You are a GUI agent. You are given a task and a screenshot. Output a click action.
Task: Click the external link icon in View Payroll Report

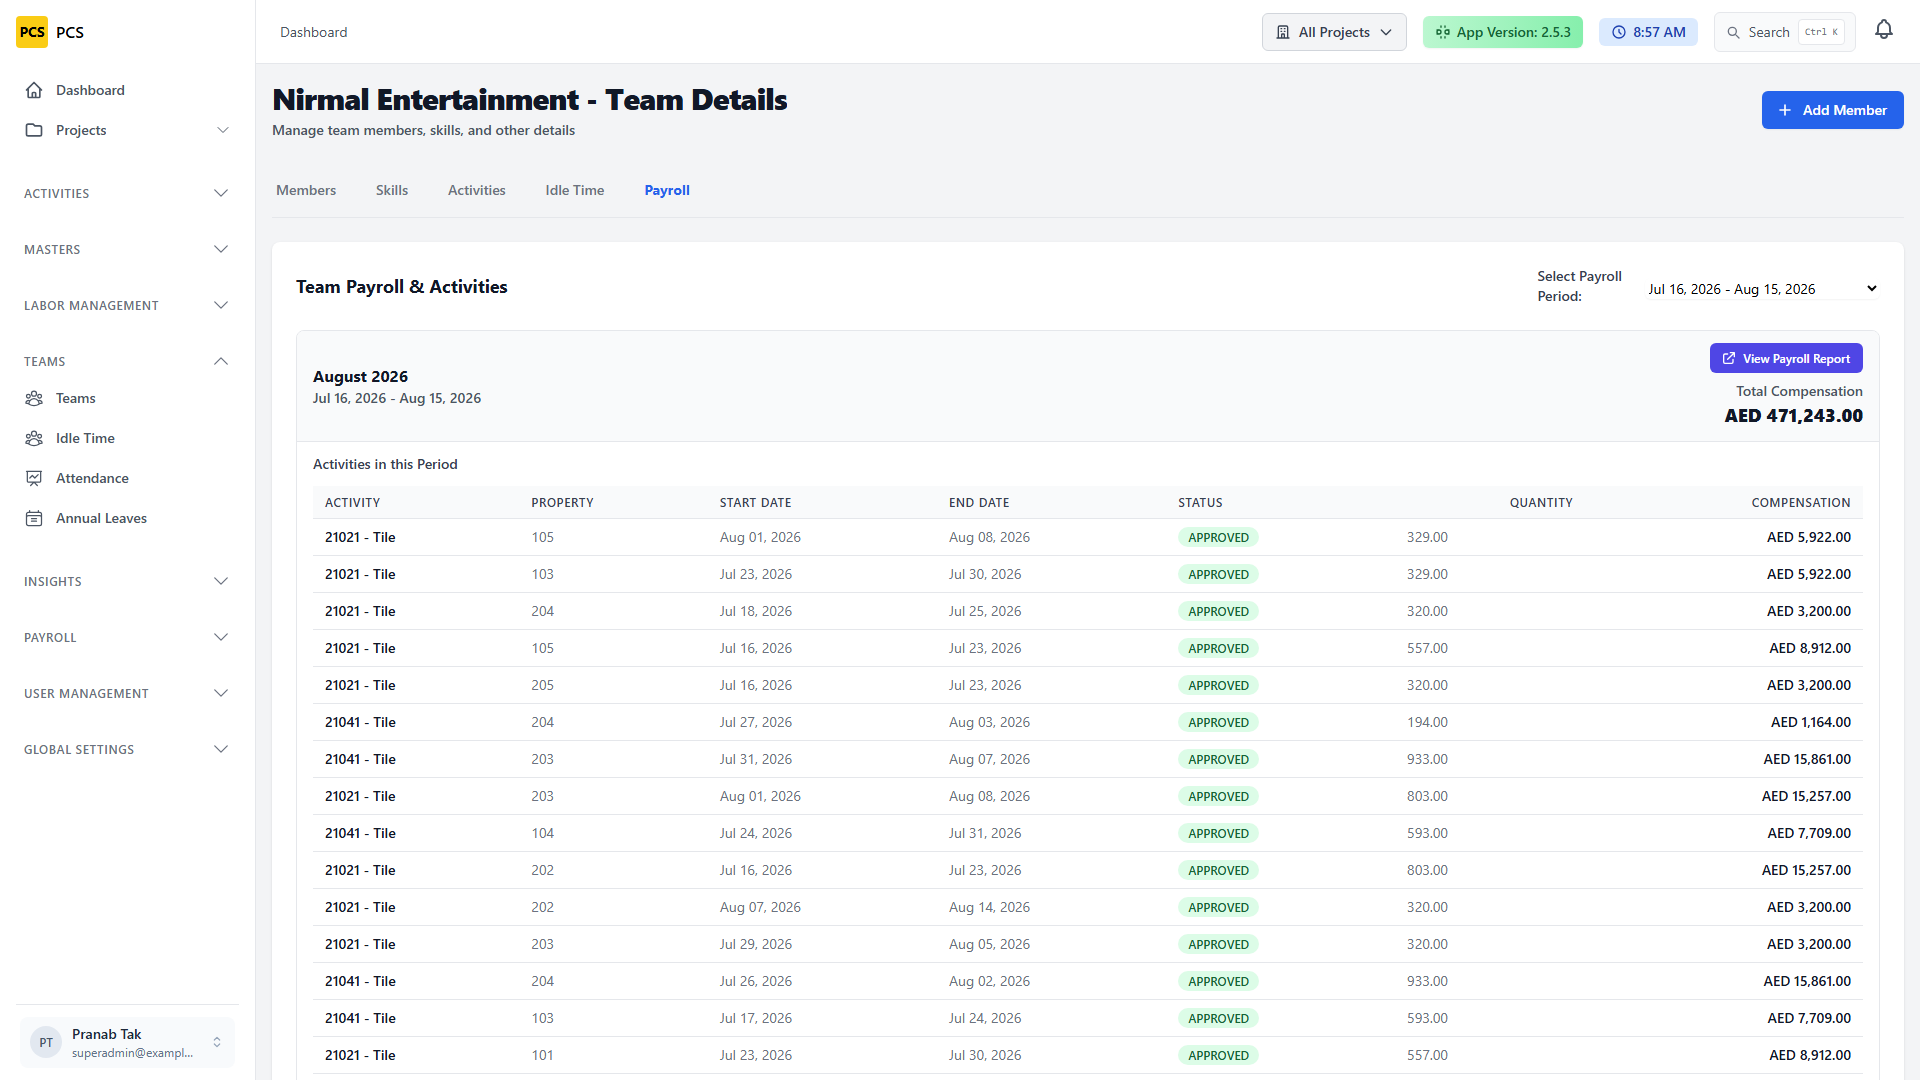click(1729, 358)
